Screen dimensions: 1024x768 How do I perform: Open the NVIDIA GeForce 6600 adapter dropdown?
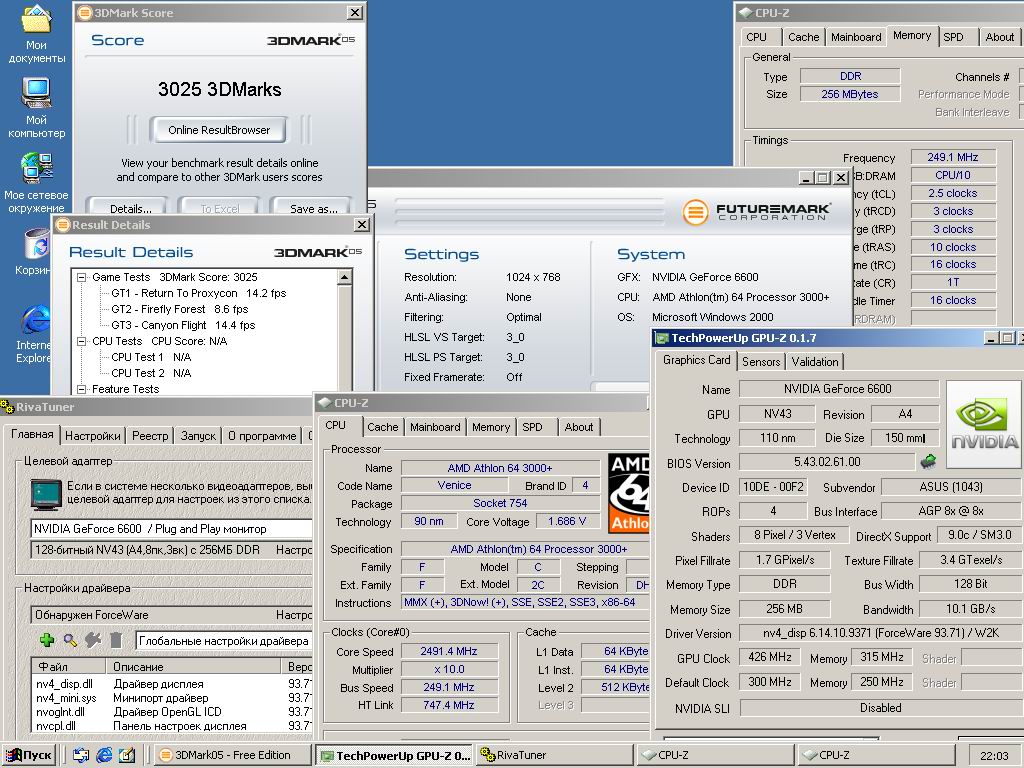click(172, 528)
